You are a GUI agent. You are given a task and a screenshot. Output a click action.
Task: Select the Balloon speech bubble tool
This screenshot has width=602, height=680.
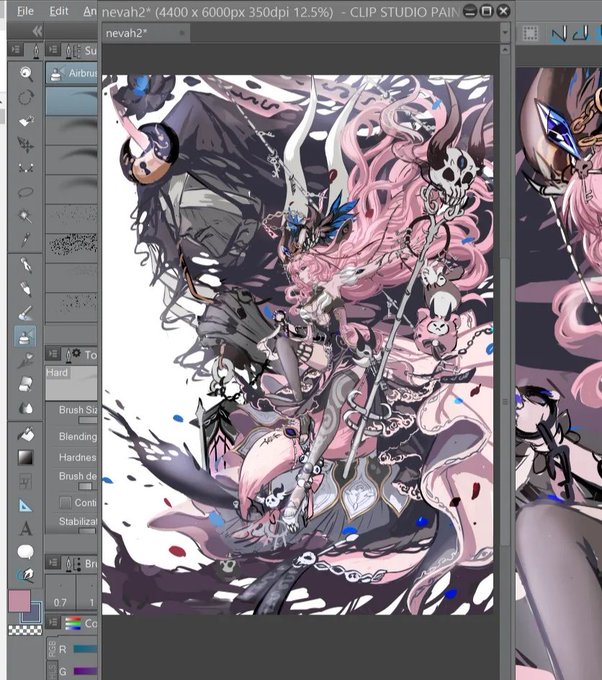point(26,552)
